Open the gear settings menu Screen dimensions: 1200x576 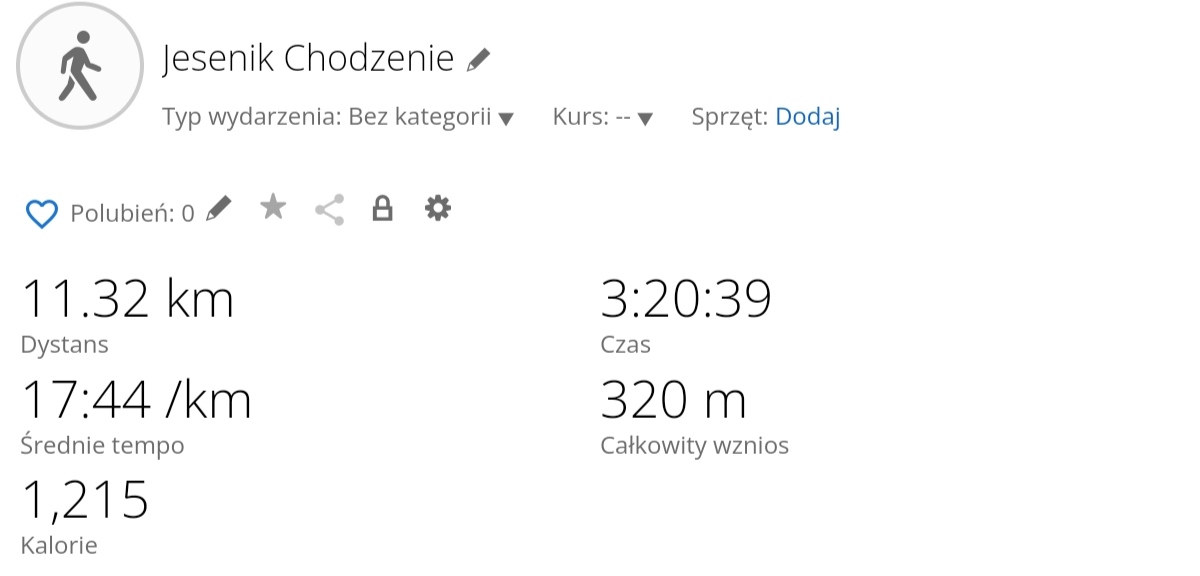click(438, 208)
